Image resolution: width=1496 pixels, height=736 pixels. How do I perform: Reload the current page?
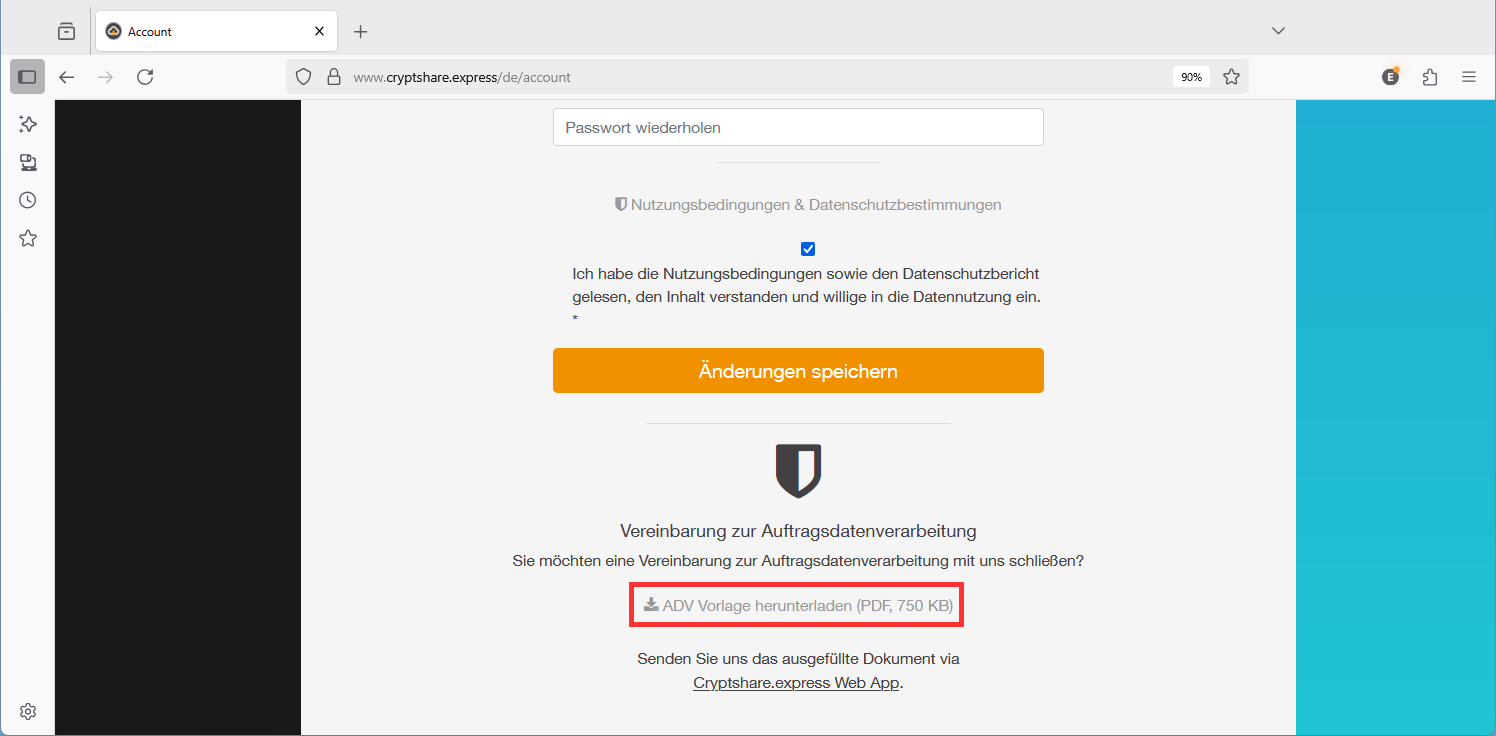click(x=145, y=77)
